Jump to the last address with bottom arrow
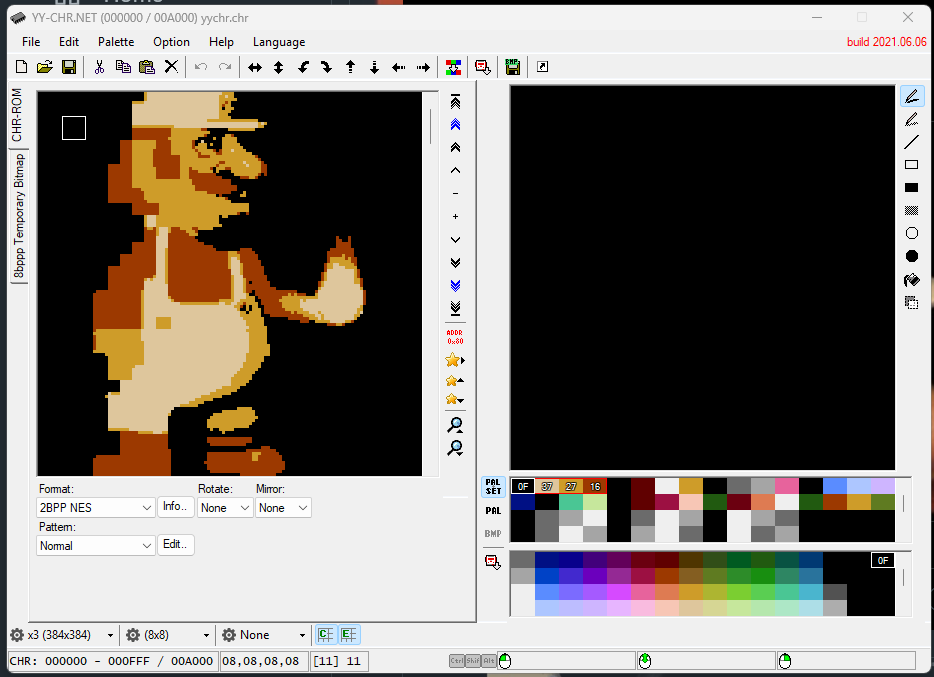The height and width of the screenshot is (677, 934). click(456, 308)
